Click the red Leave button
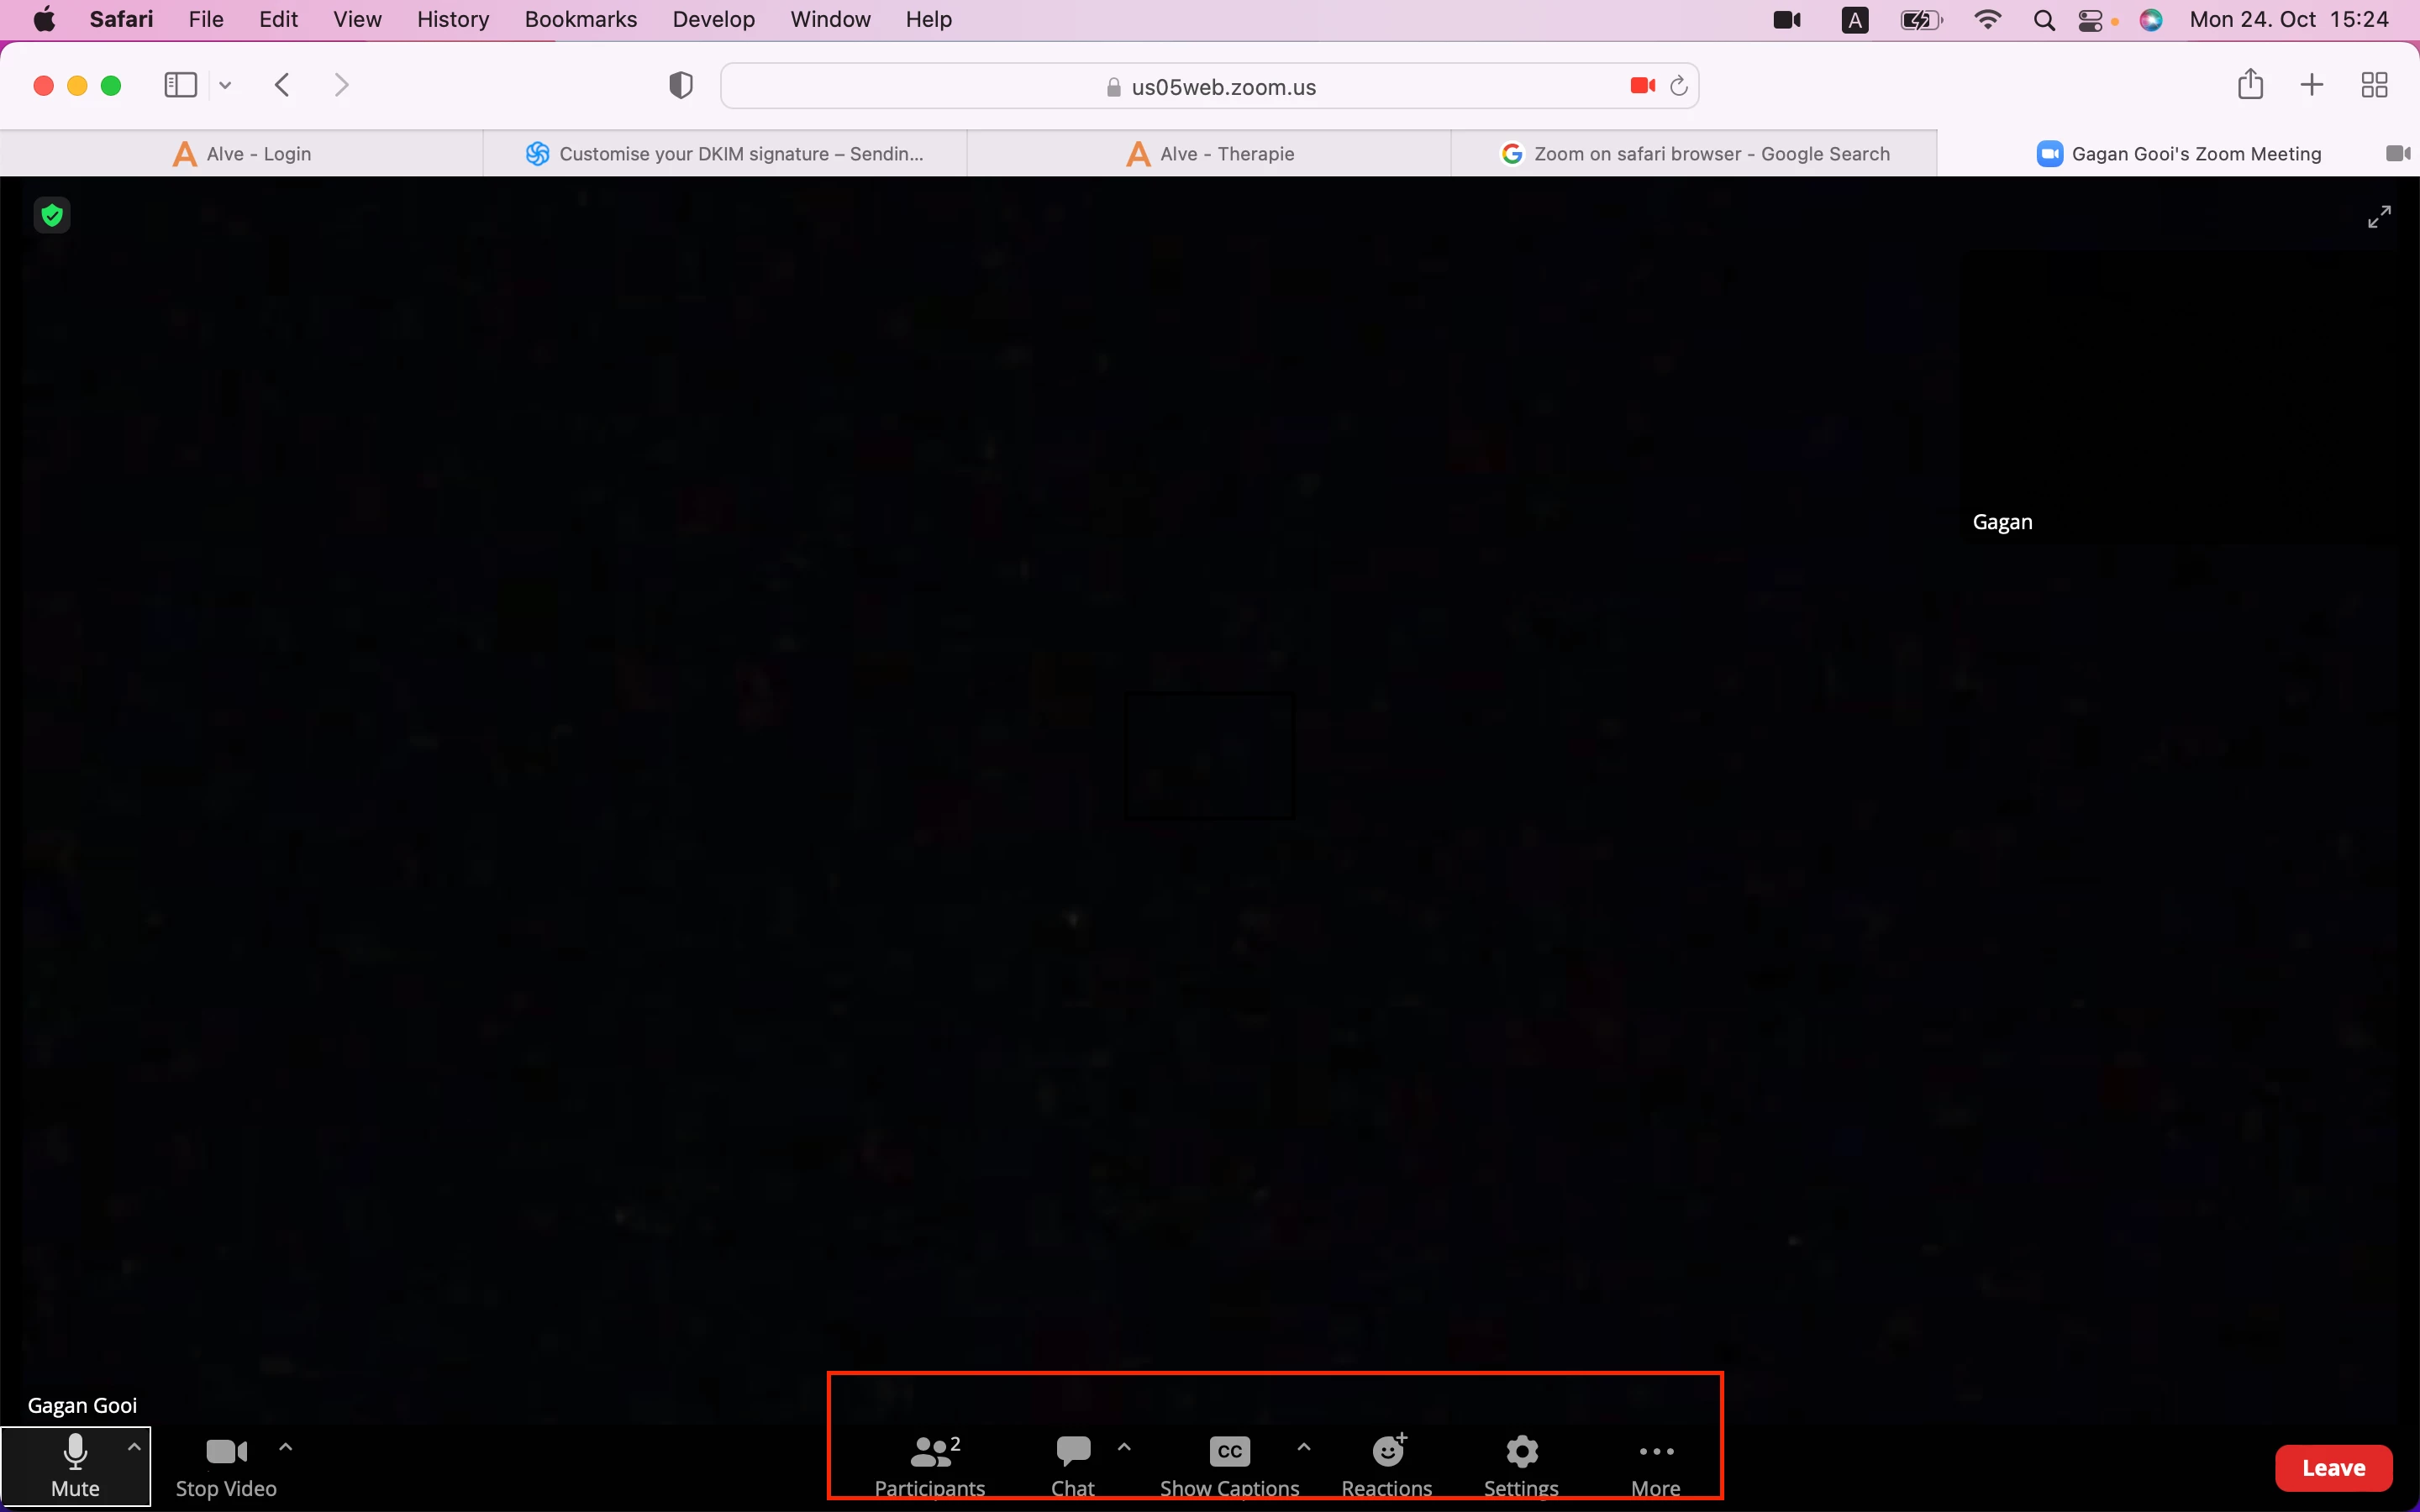 2333,1467
